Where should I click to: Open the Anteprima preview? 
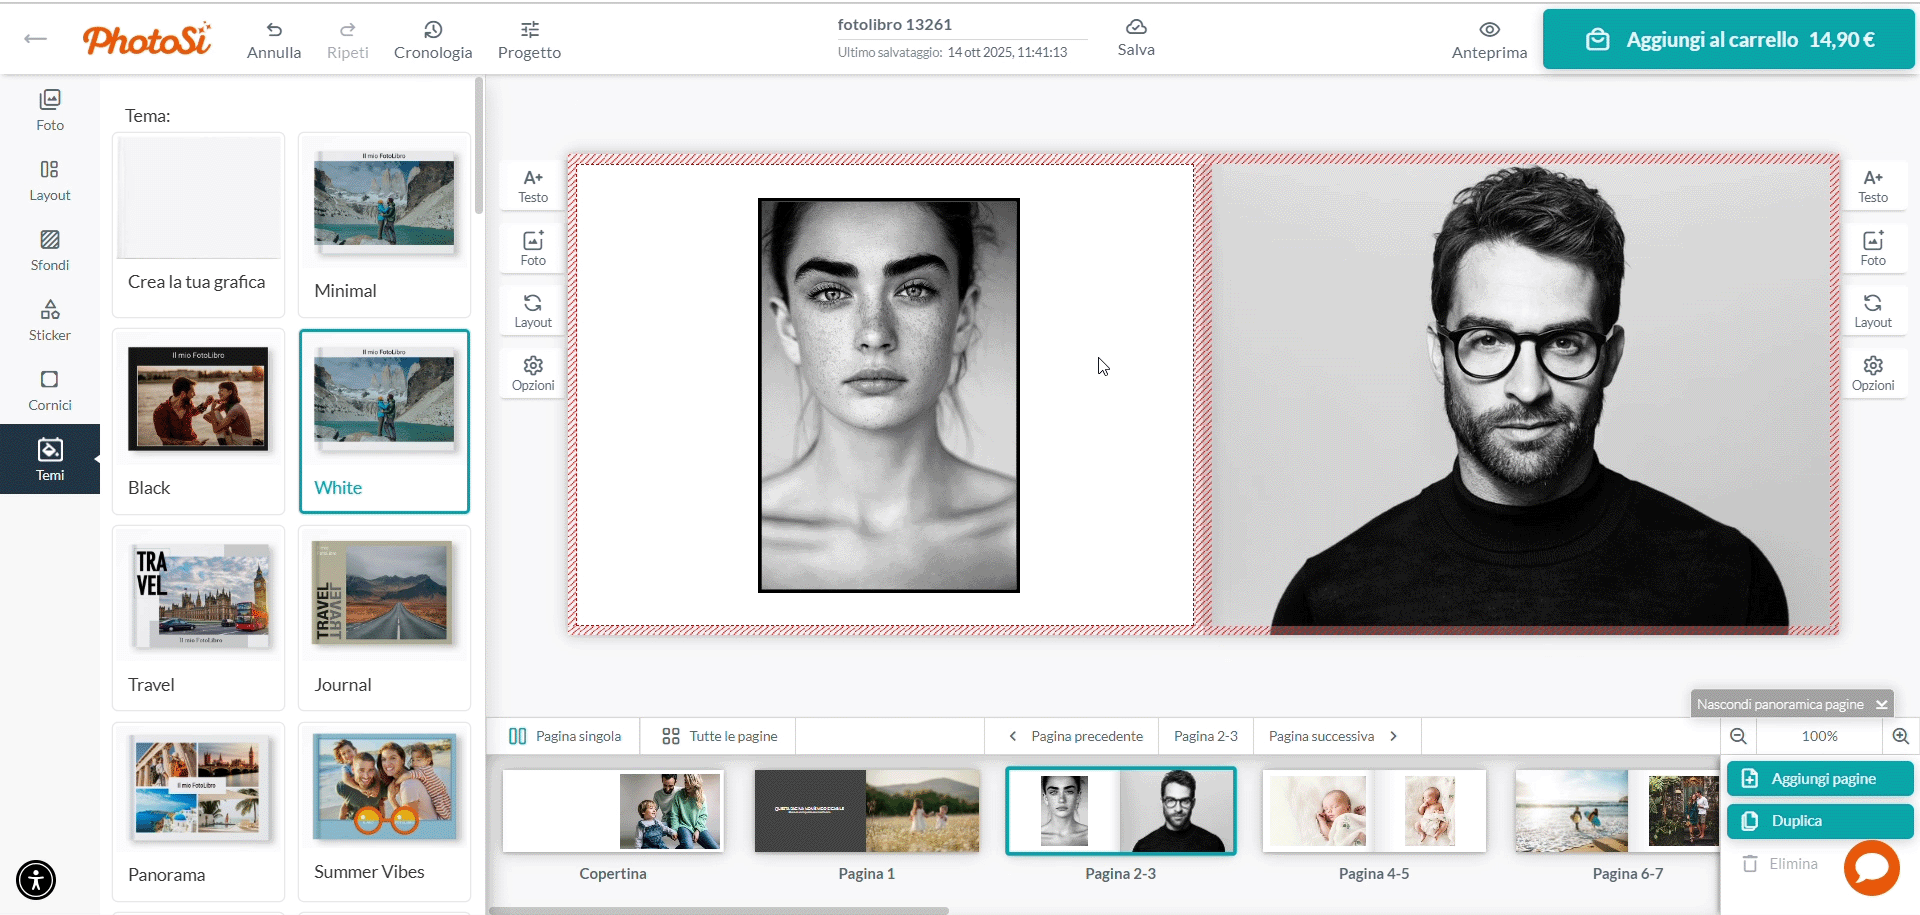pyautogui.click(x=1489, y=40)
